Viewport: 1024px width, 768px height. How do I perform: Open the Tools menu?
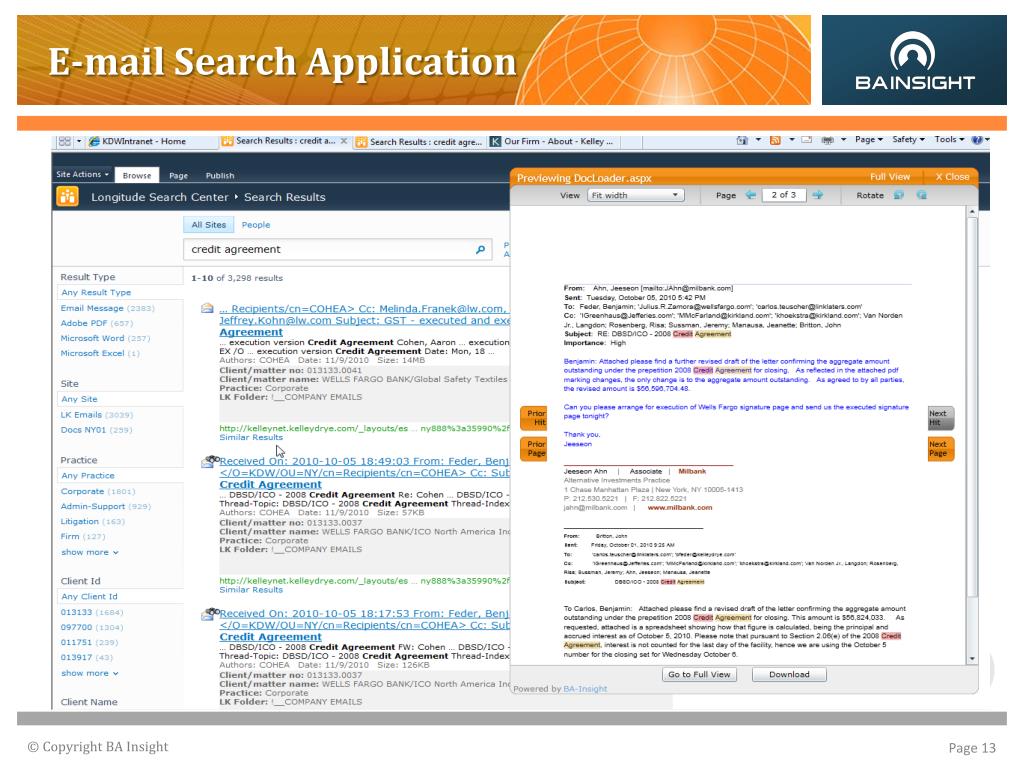[949, 140]
